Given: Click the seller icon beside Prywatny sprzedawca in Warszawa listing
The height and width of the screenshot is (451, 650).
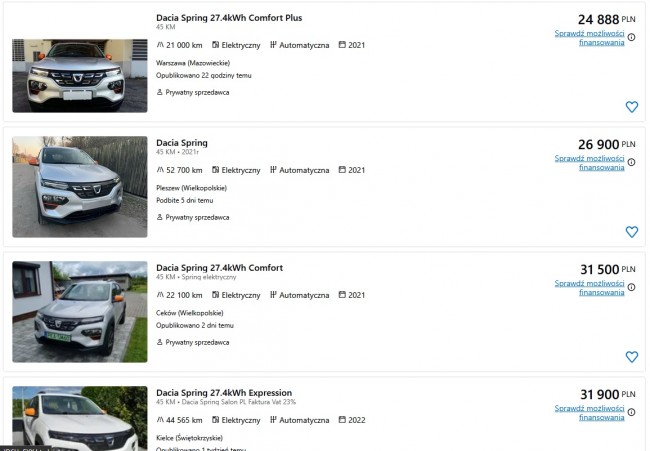Looking at the screenshot, I should pyautogui.click(x=160, y=92).
